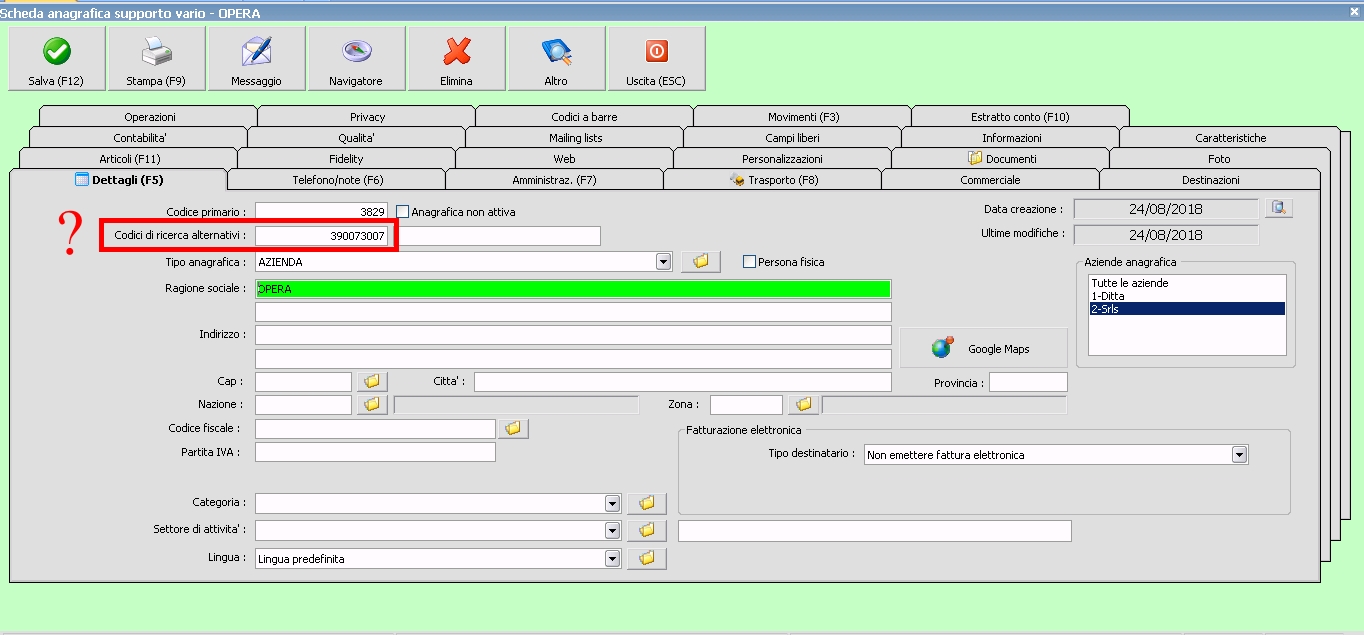Viewport: 1364px width, 635px height.
Task: Click the Codici di ricerca alternativi field
Action: [x=321, y=236]
